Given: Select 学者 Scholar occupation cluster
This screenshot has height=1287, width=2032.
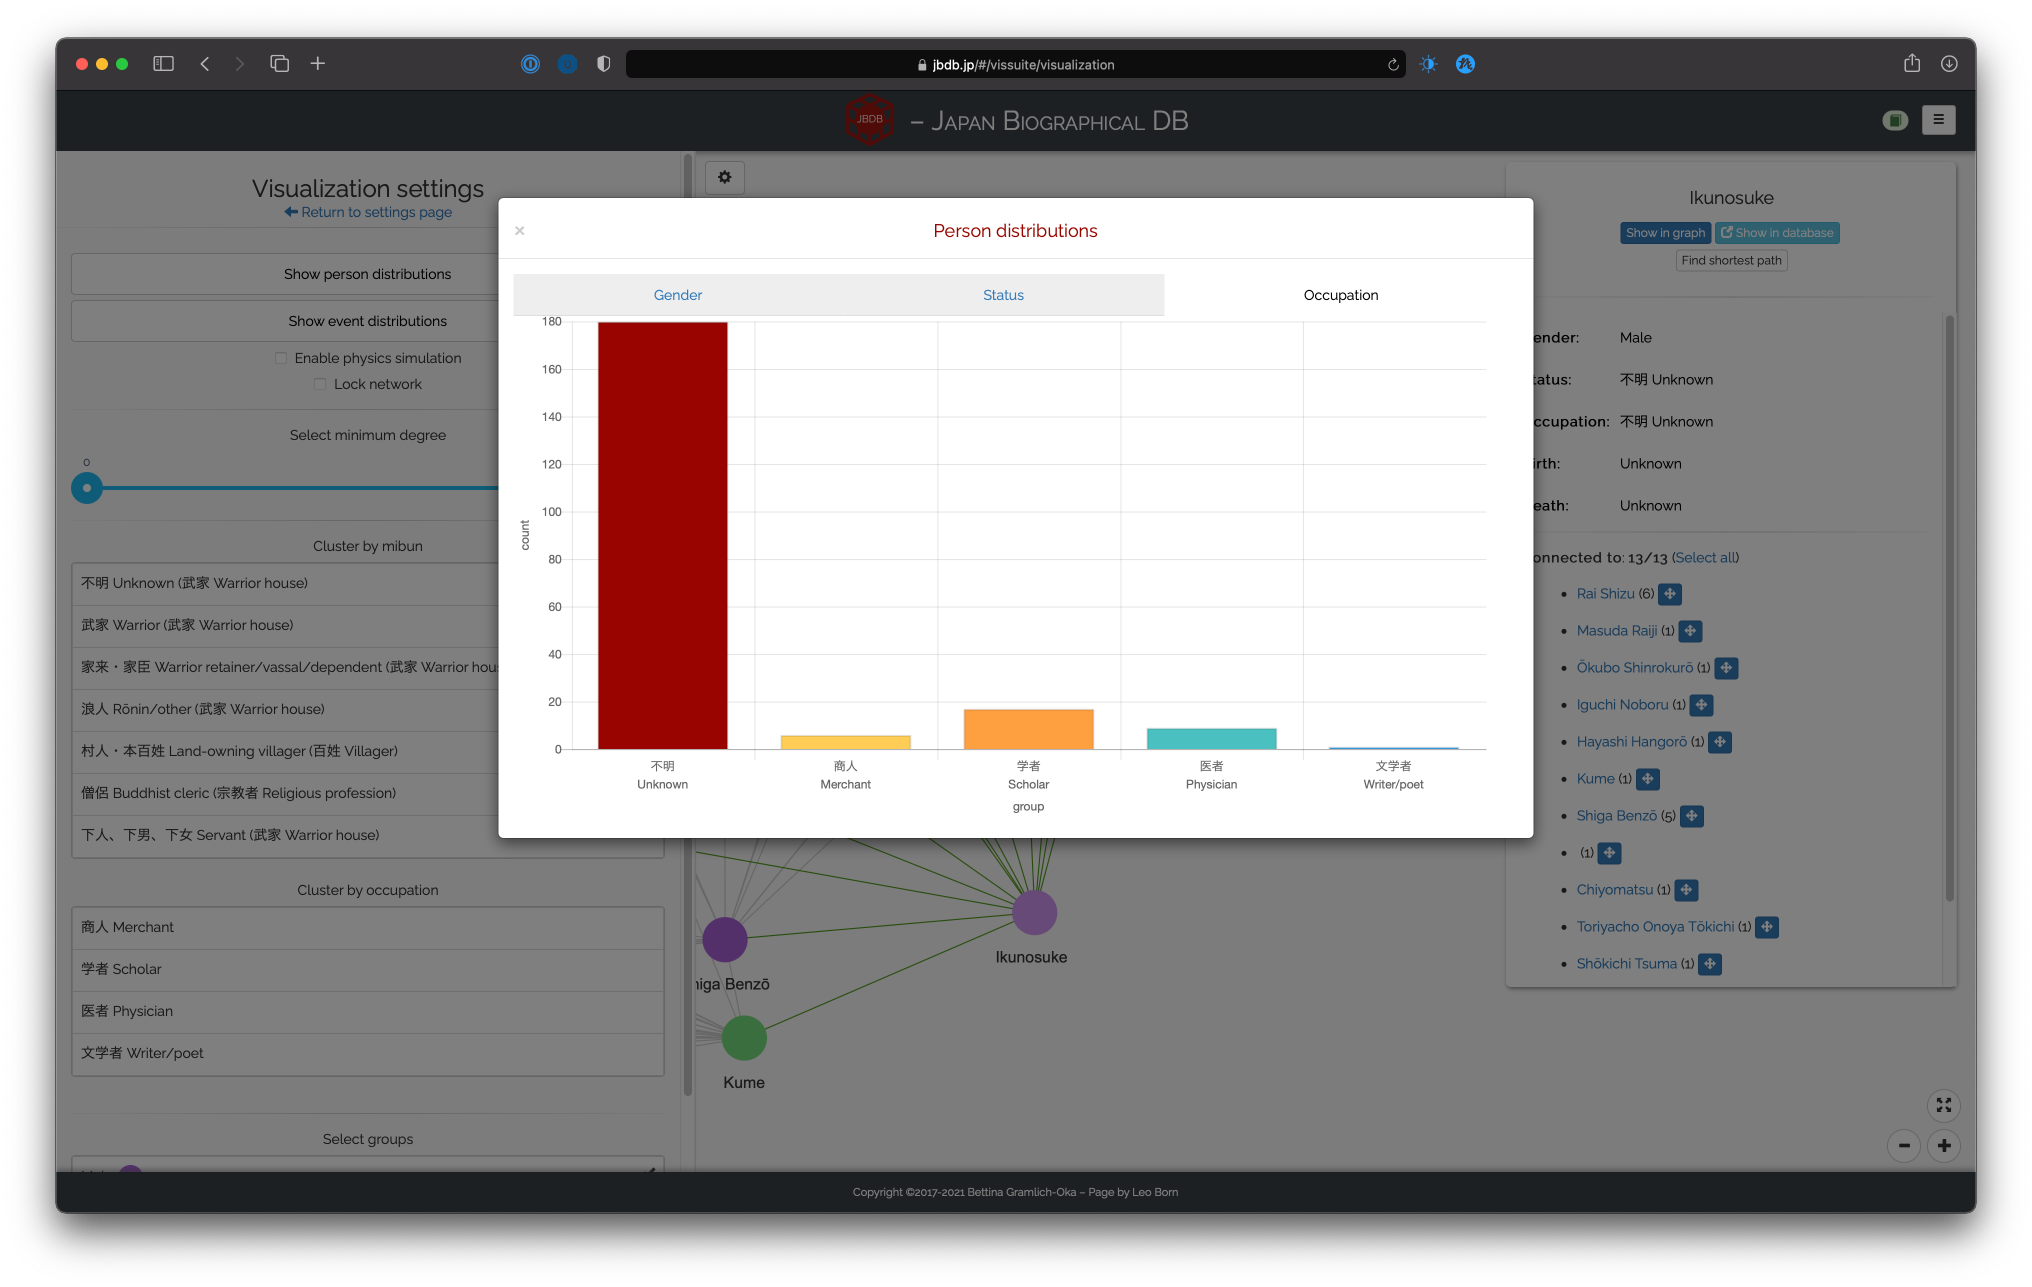Looking at the screenshot, I should (x=367, y=970).
